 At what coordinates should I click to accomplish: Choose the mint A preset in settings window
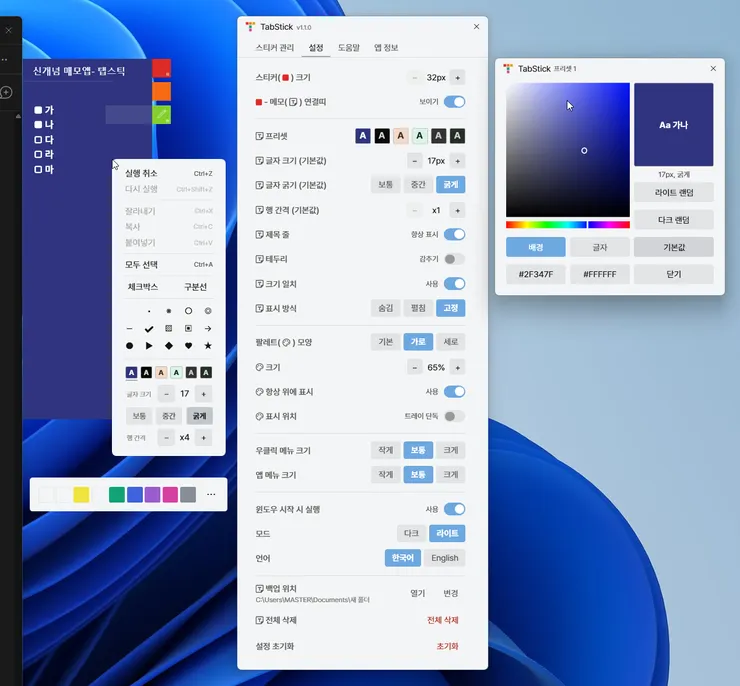[x=420, y=136]
